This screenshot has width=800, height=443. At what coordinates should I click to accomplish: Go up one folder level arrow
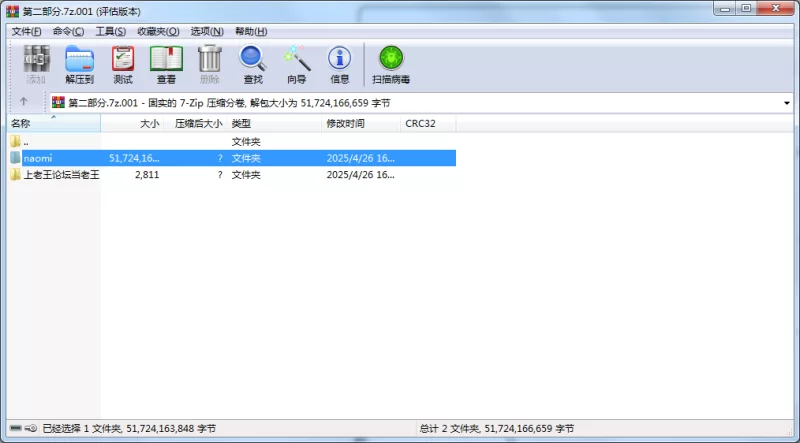[x=23, y=102]
